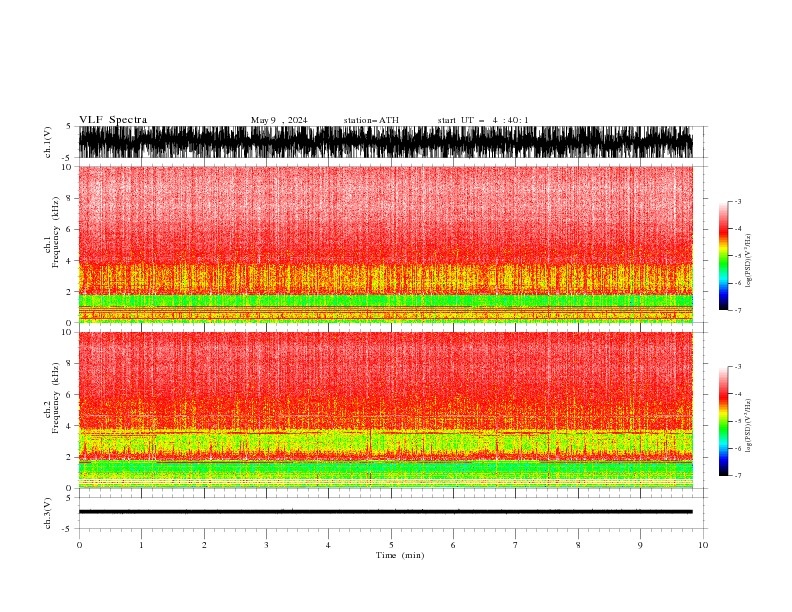This screenshot has width=792, height=612.
Task: Click the ch.3 flat waveform trace
Action: coord(385,512)
